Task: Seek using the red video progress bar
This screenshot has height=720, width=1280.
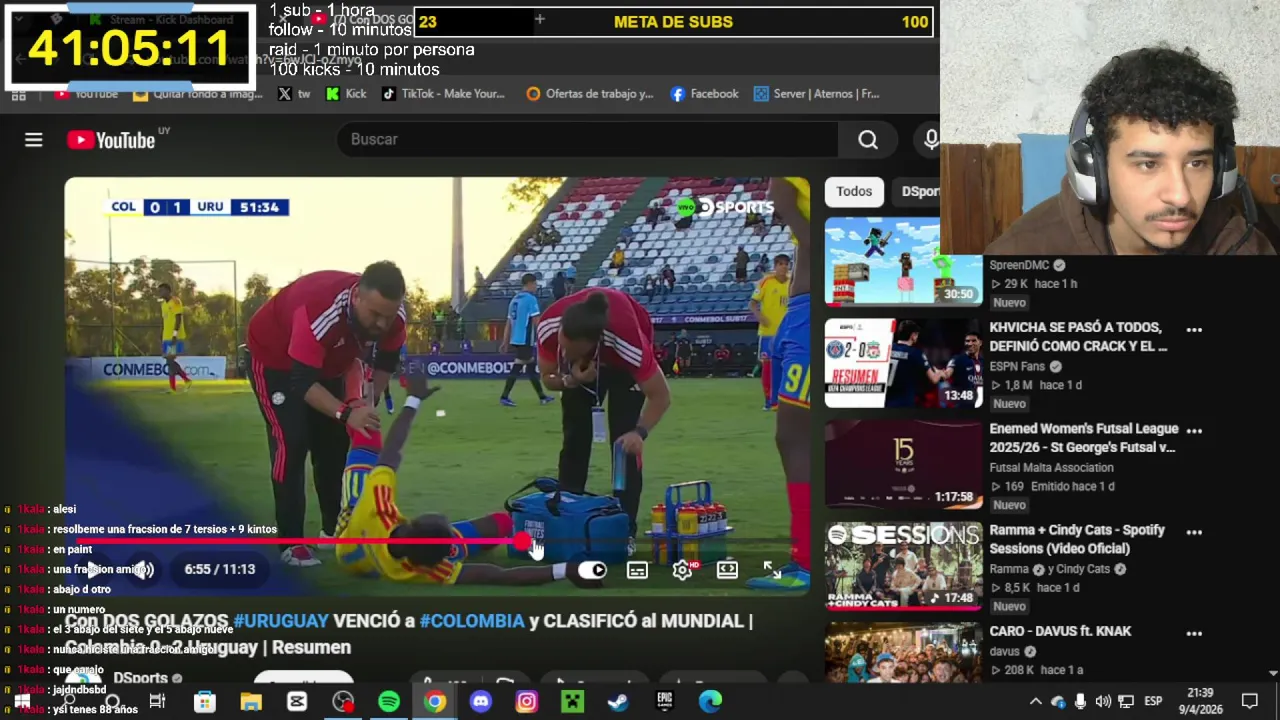Action: click(x=436, y=542)
